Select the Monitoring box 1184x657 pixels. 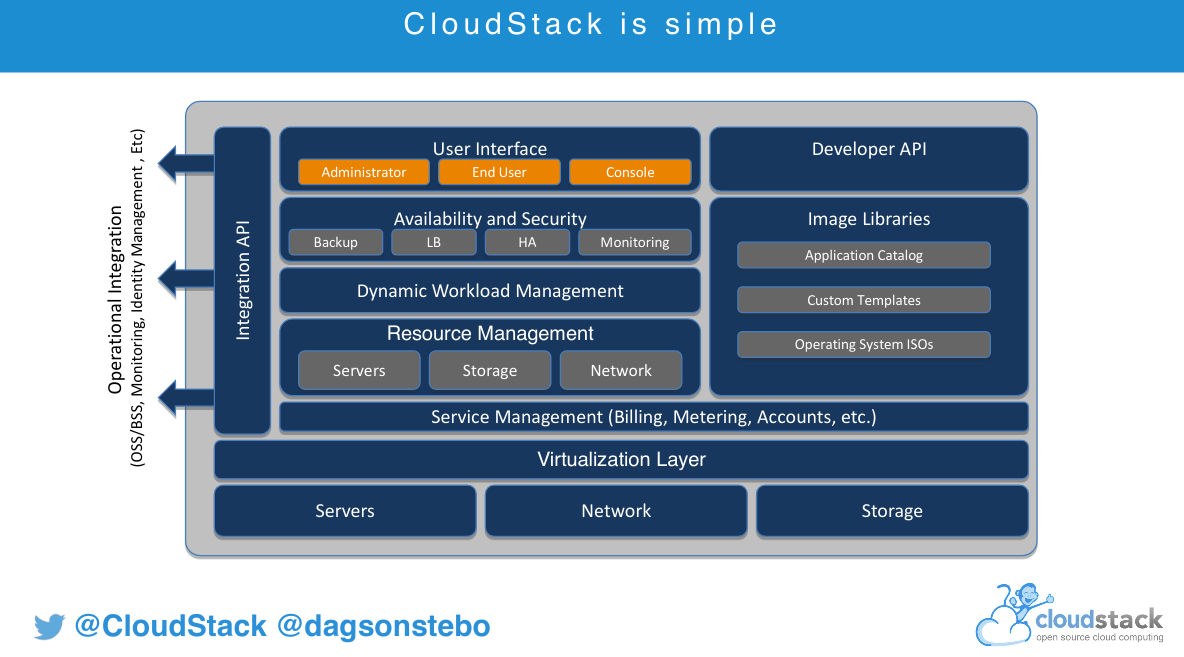[635, 242]
